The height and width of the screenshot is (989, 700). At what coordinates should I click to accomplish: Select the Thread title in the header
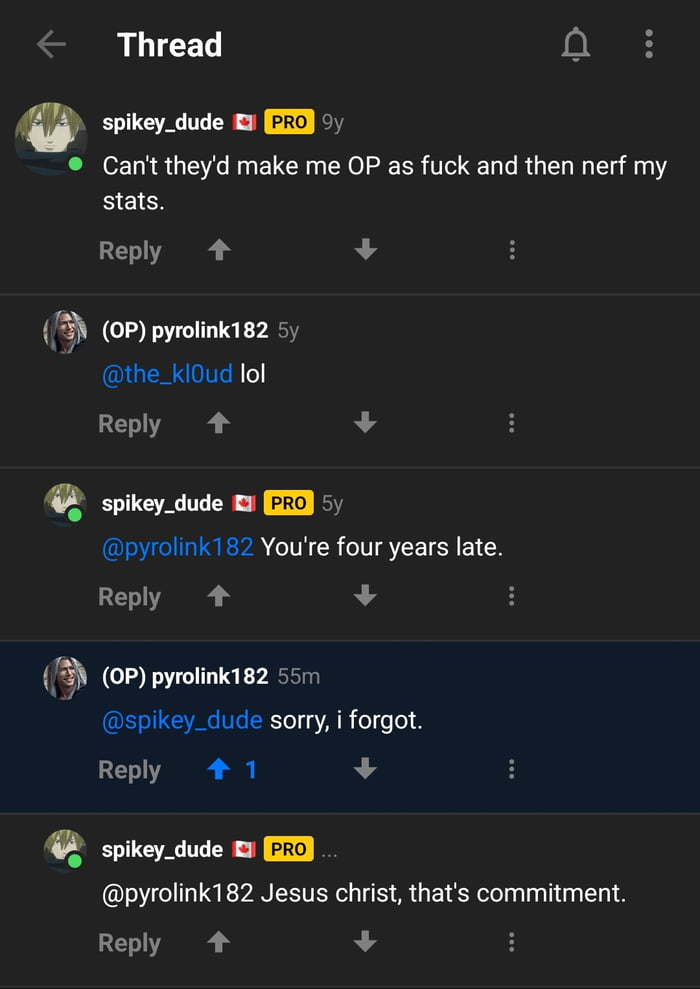170,44
